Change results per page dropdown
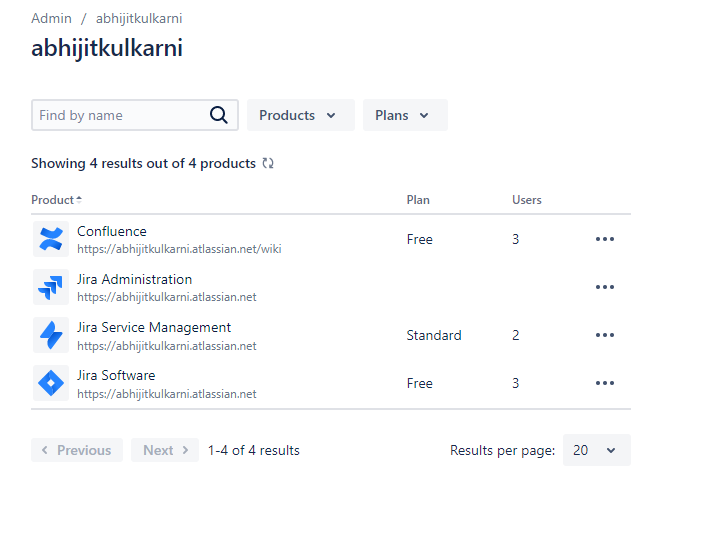 point(597,450)
